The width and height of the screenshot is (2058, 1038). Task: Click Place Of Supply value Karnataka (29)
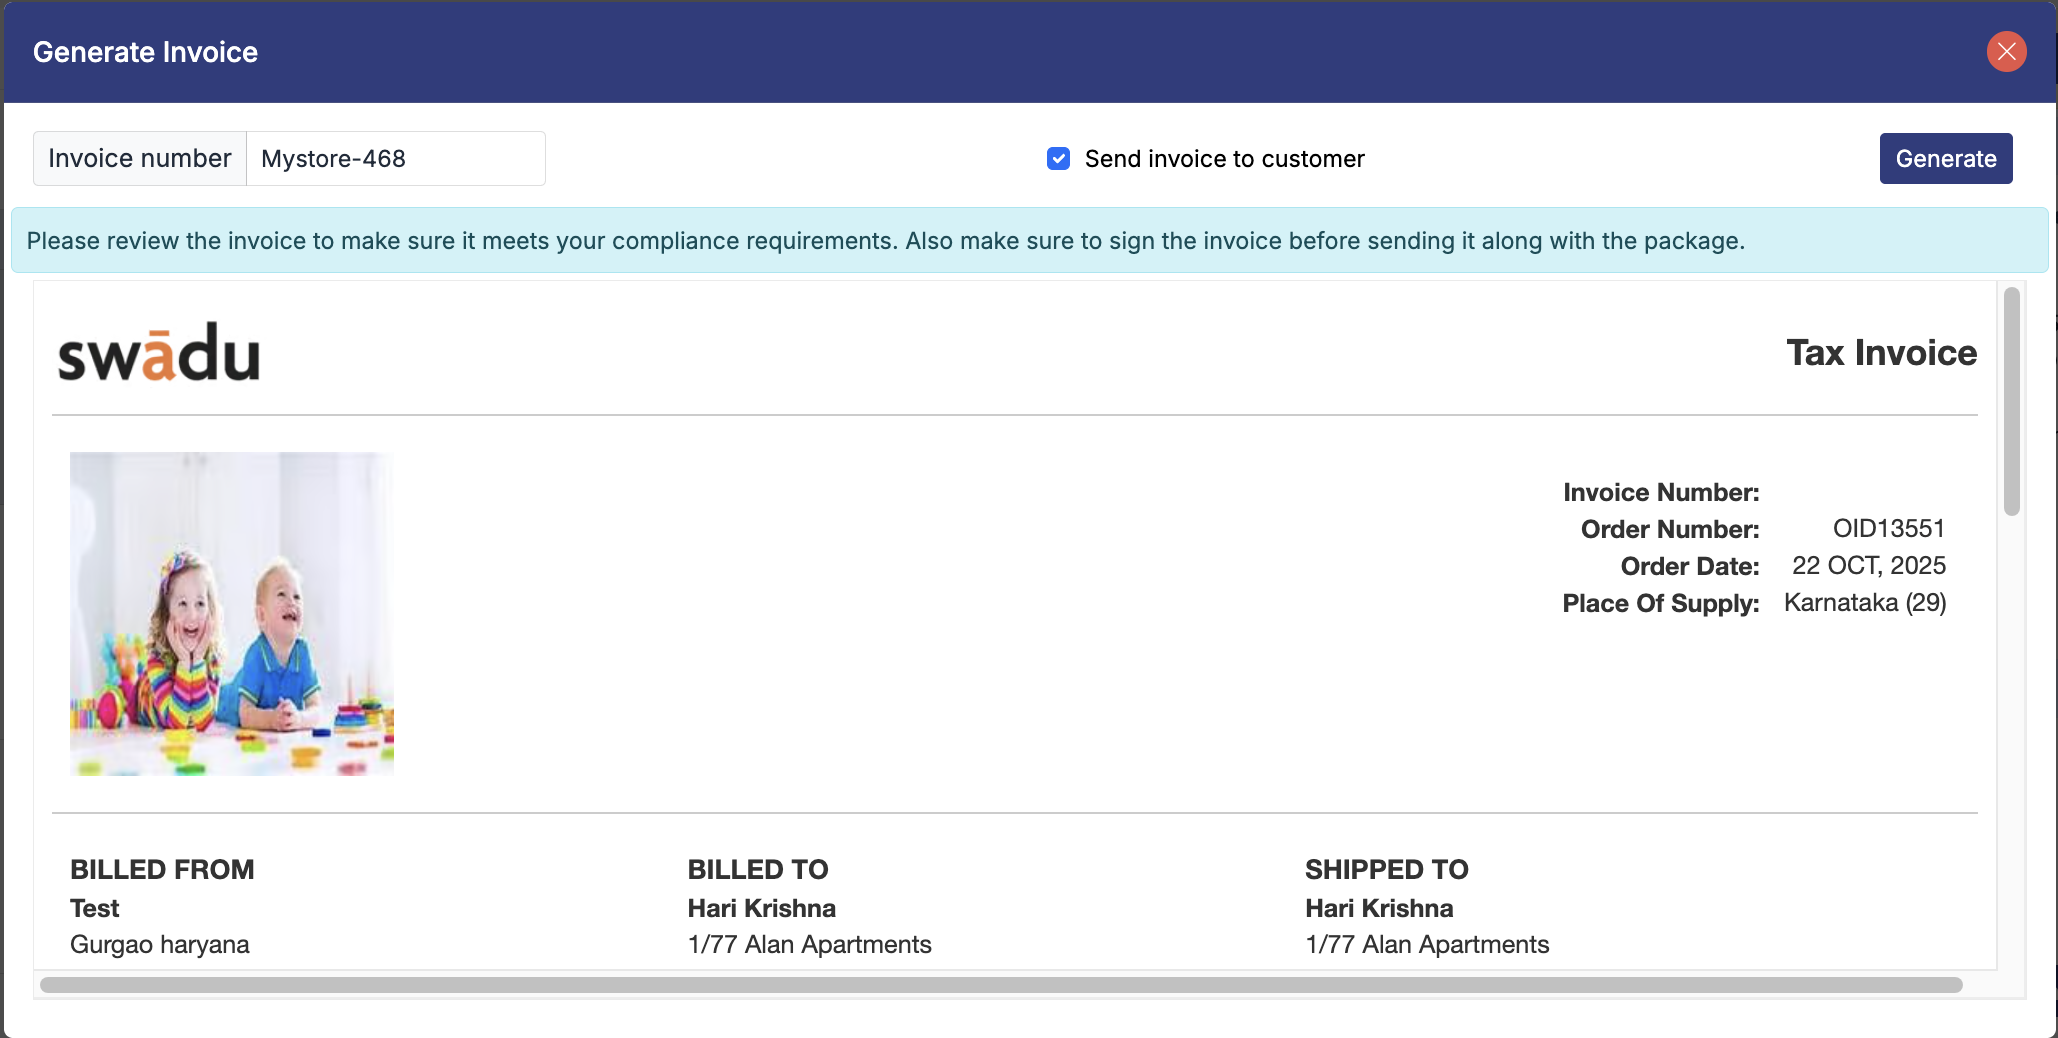click(x=1864, y=603)
